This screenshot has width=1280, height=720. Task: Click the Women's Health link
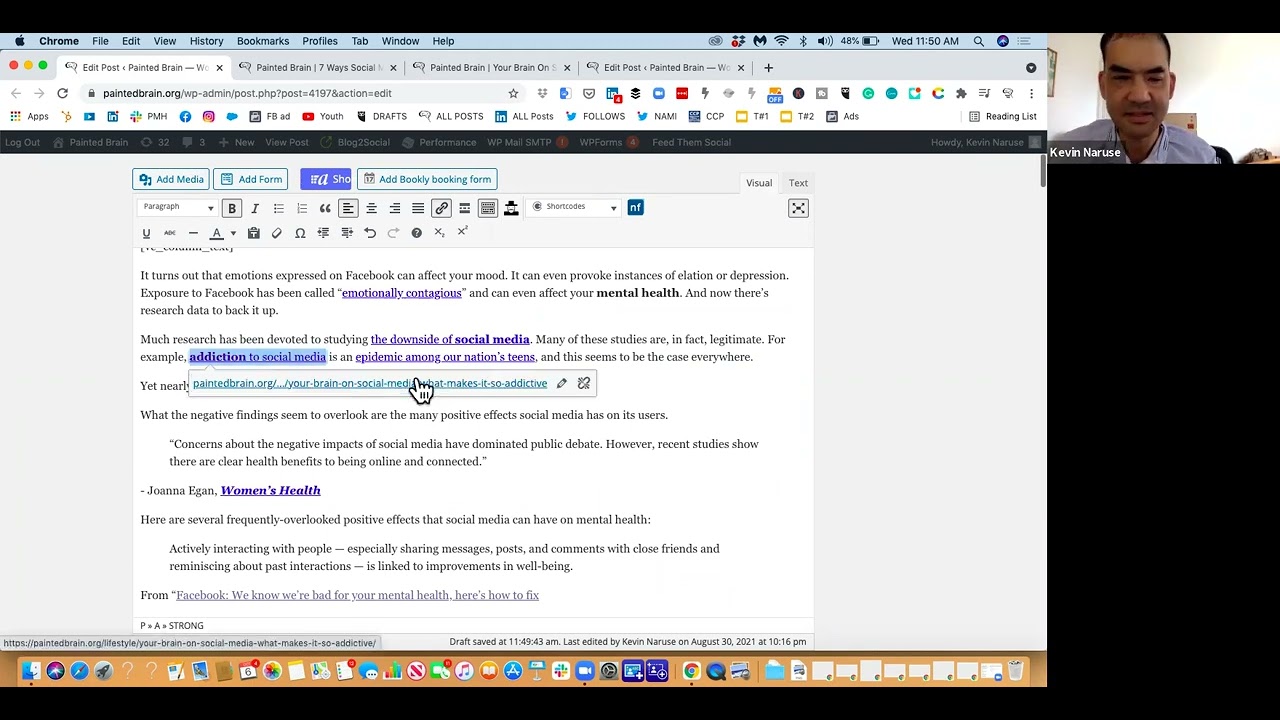coord(270,490)
